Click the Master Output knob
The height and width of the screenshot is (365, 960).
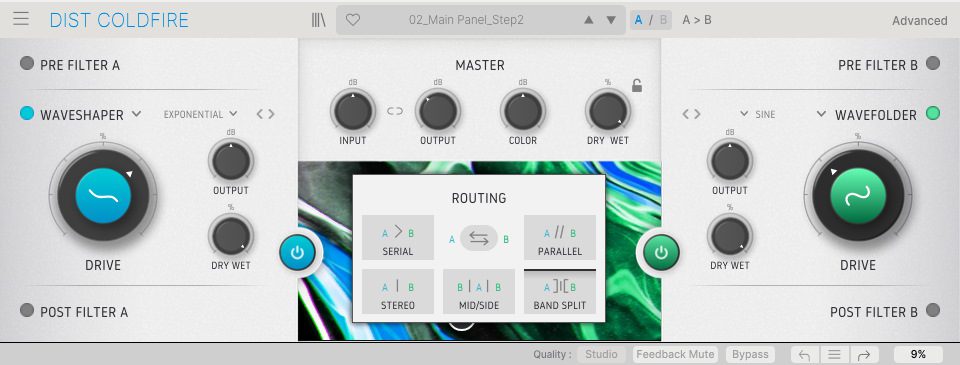(x=438, y=111)
